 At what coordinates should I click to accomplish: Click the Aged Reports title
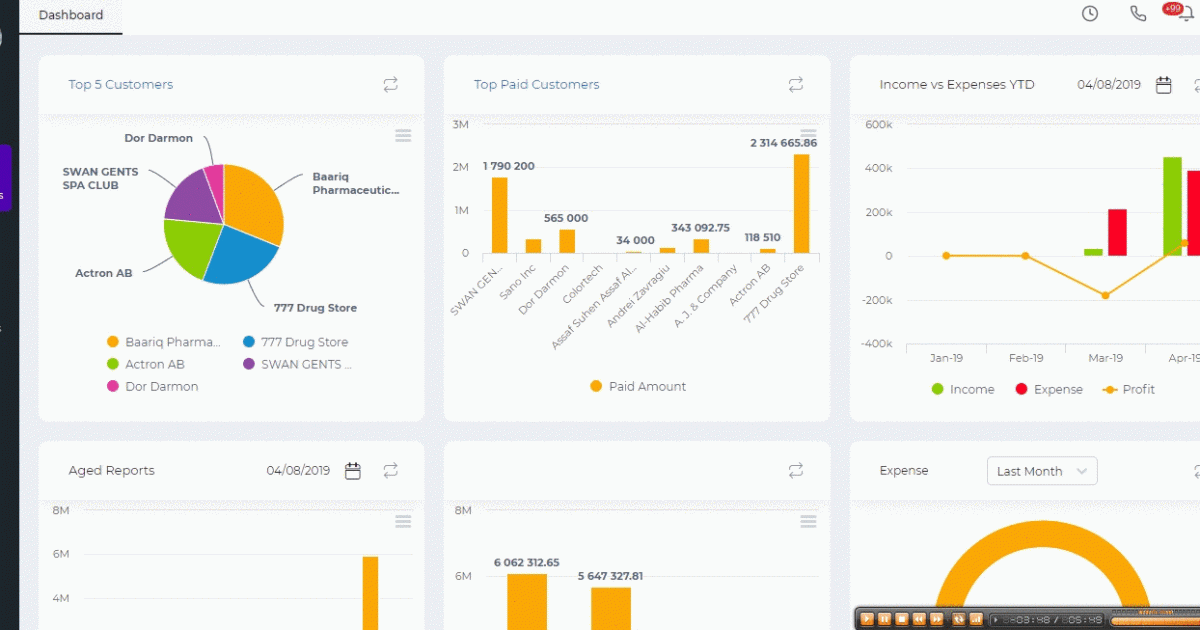click(111, 470)
